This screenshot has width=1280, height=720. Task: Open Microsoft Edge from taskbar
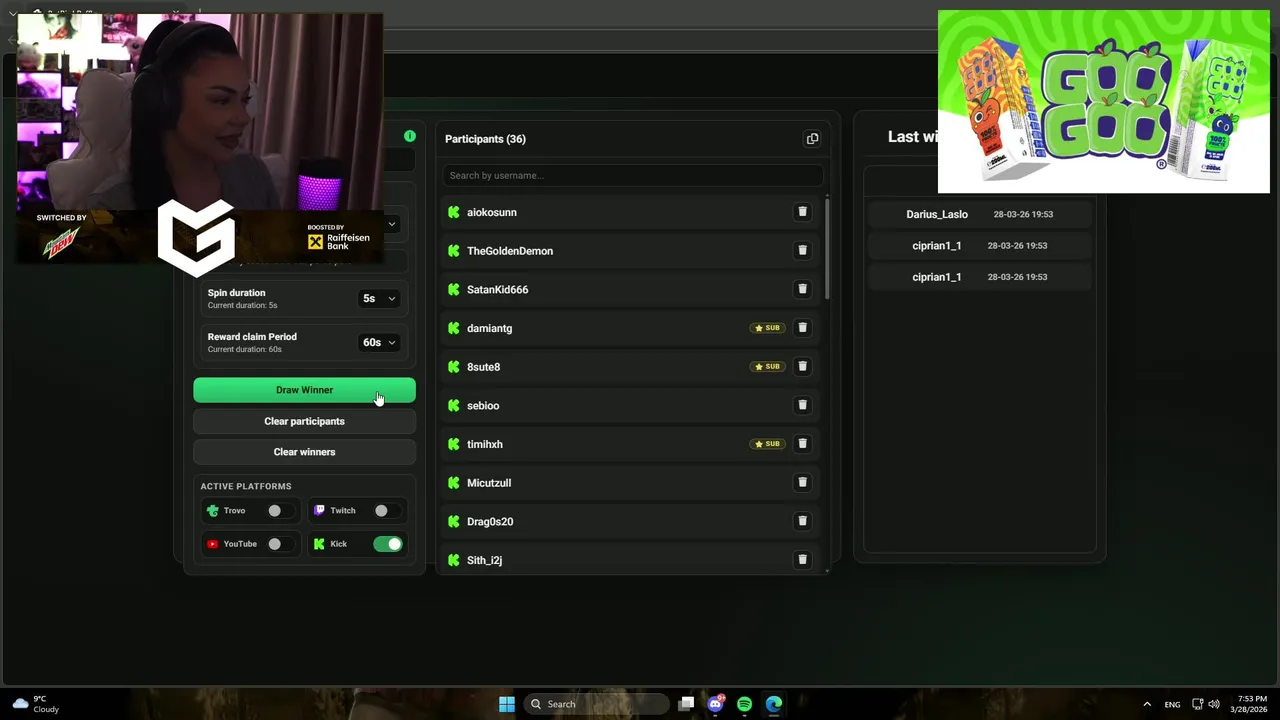[774, 704]
